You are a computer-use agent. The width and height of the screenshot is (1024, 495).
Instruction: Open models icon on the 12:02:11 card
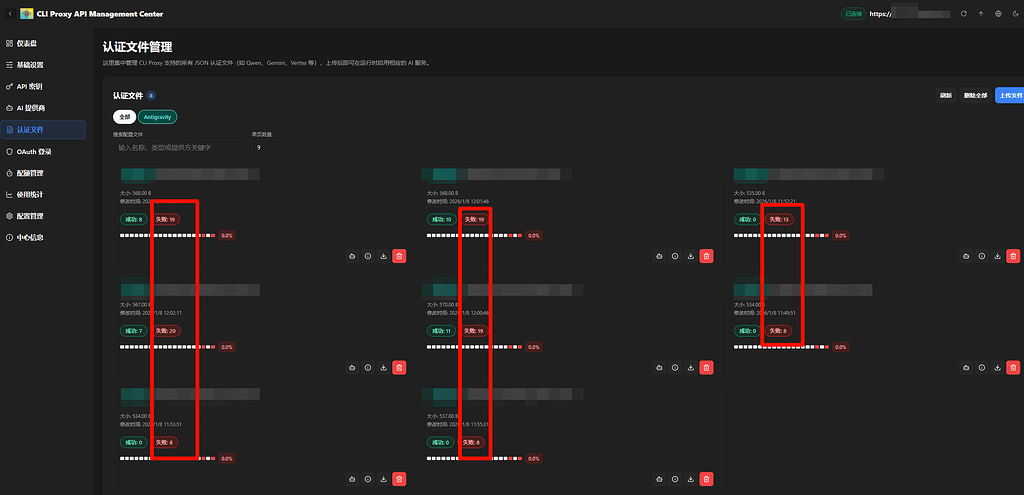pyautogui.click(x=353, y=368)
